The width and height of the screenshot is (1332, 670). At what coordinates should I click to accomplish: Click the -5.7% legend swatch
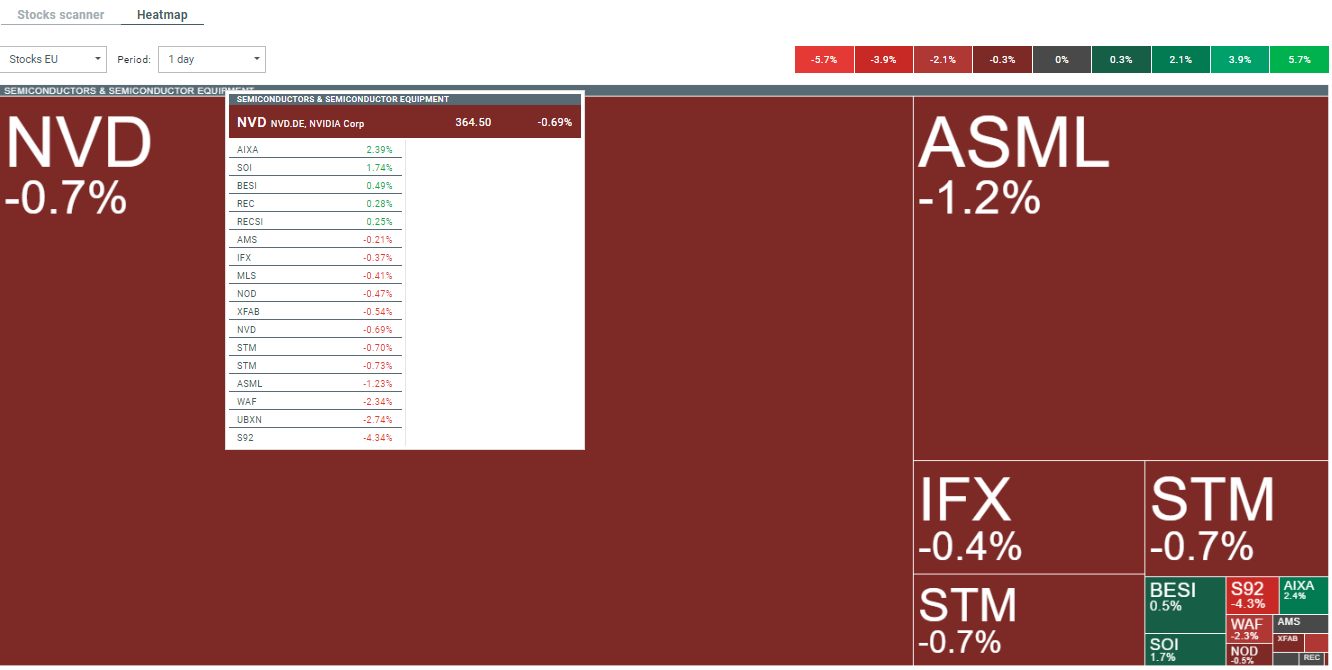coord(824,60)
